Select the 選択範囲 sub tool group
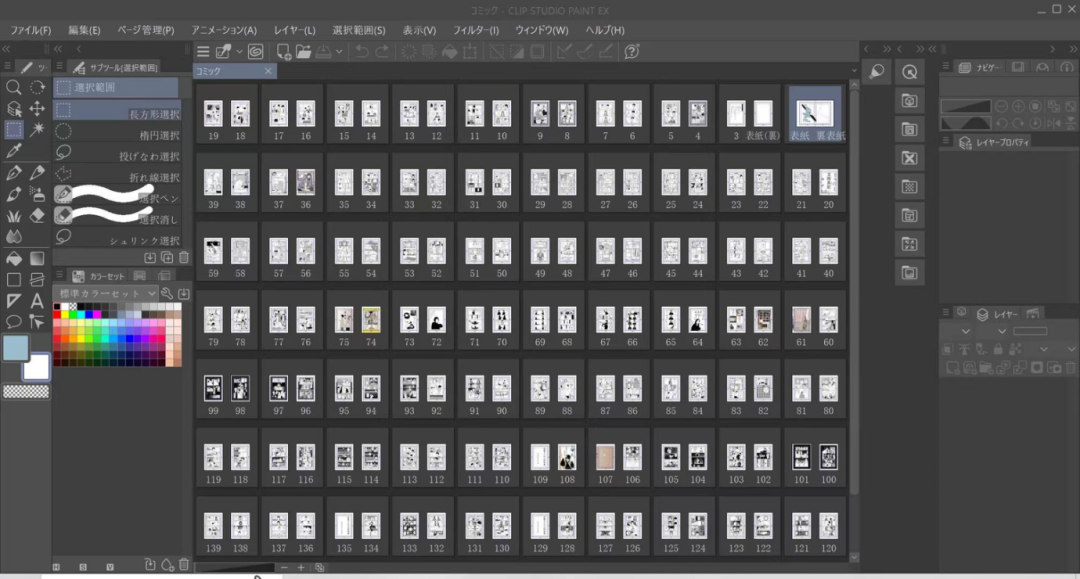 [116, 87]
